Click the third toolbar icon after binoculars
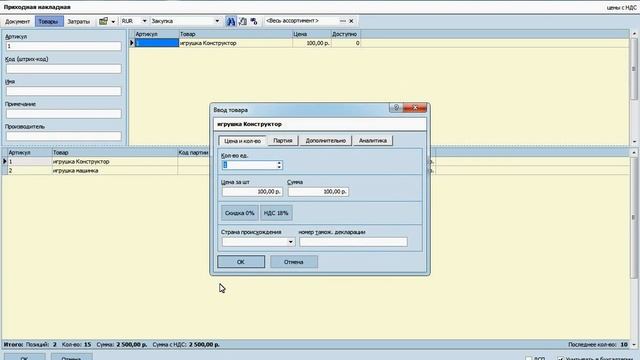Image resolution: width=640 pixels, height=360 pixels. point(254,21)
